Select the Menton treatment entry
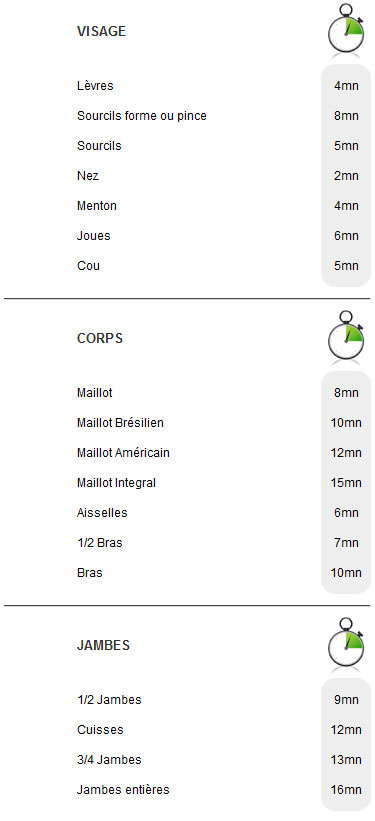Image resolution: width=375 pixels, height=821 pixels. (96, 206)
